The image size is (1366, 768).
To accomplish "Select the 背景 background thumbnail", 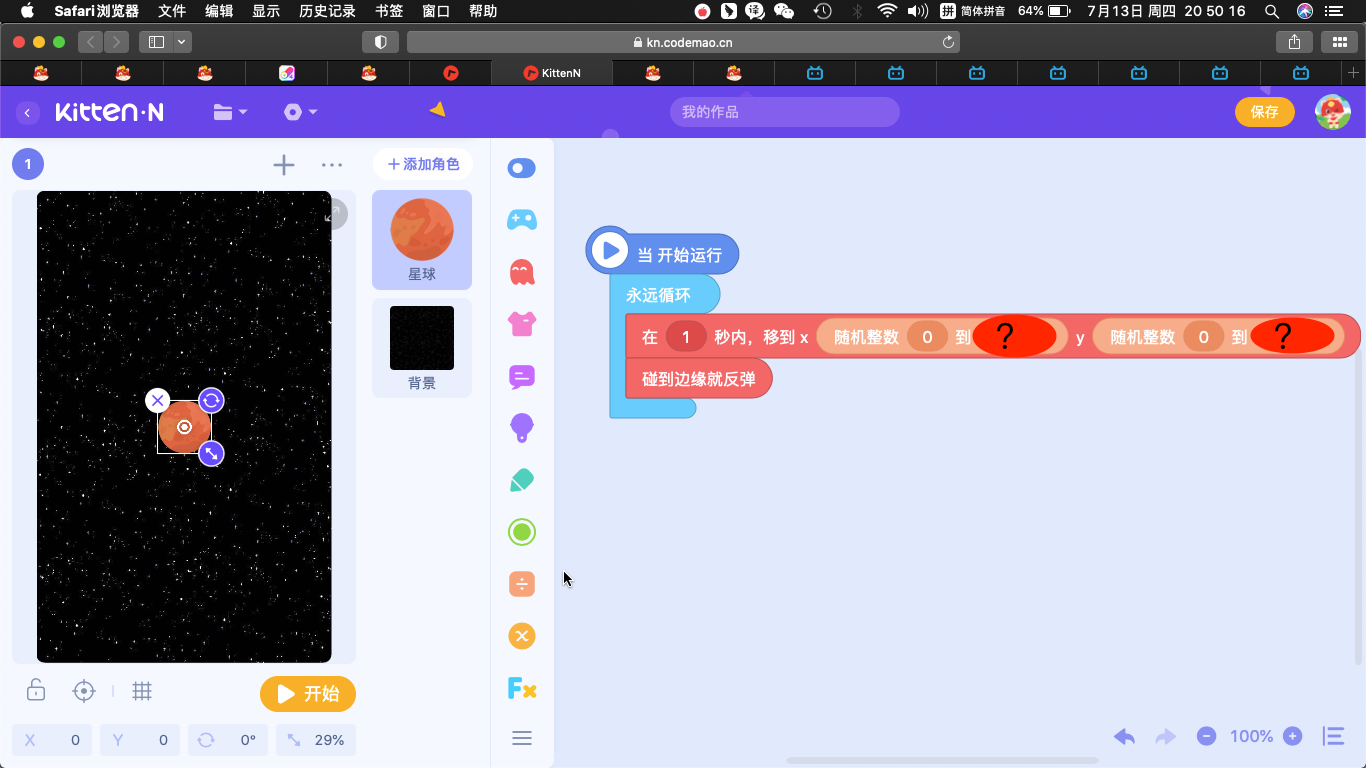I will click(x=422, y=348).
